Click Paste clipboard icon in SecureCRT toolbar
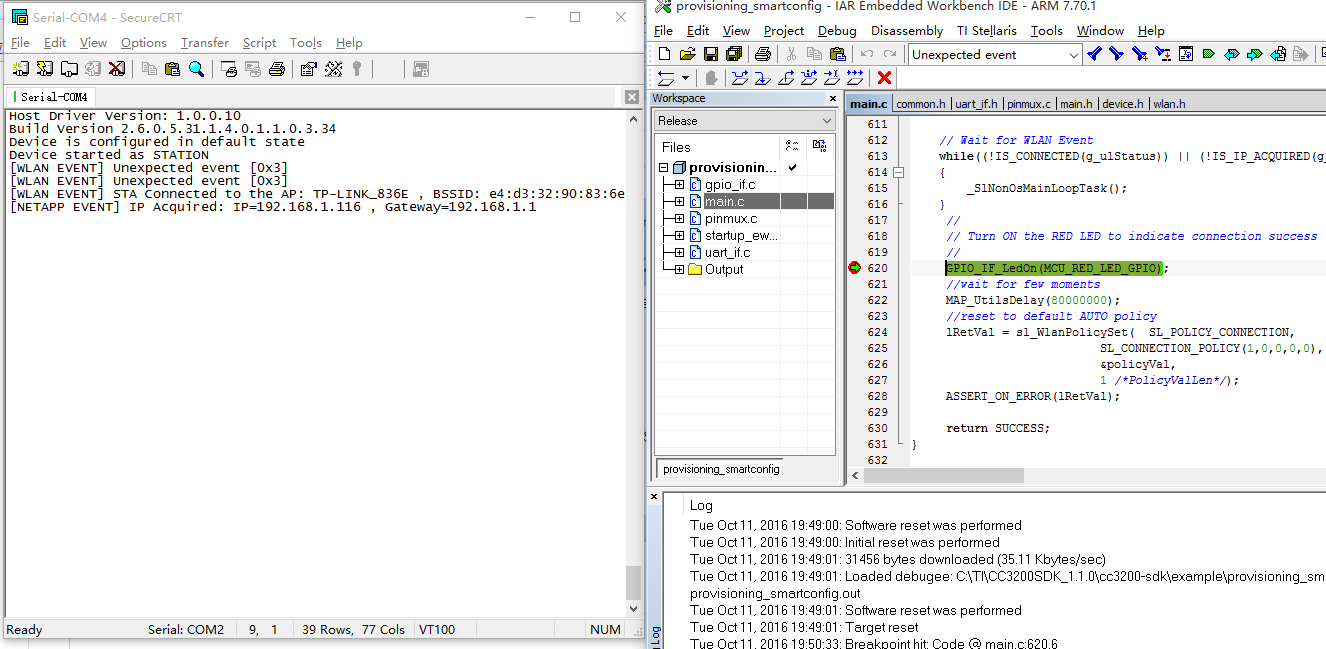 click(x=172, y=69)
